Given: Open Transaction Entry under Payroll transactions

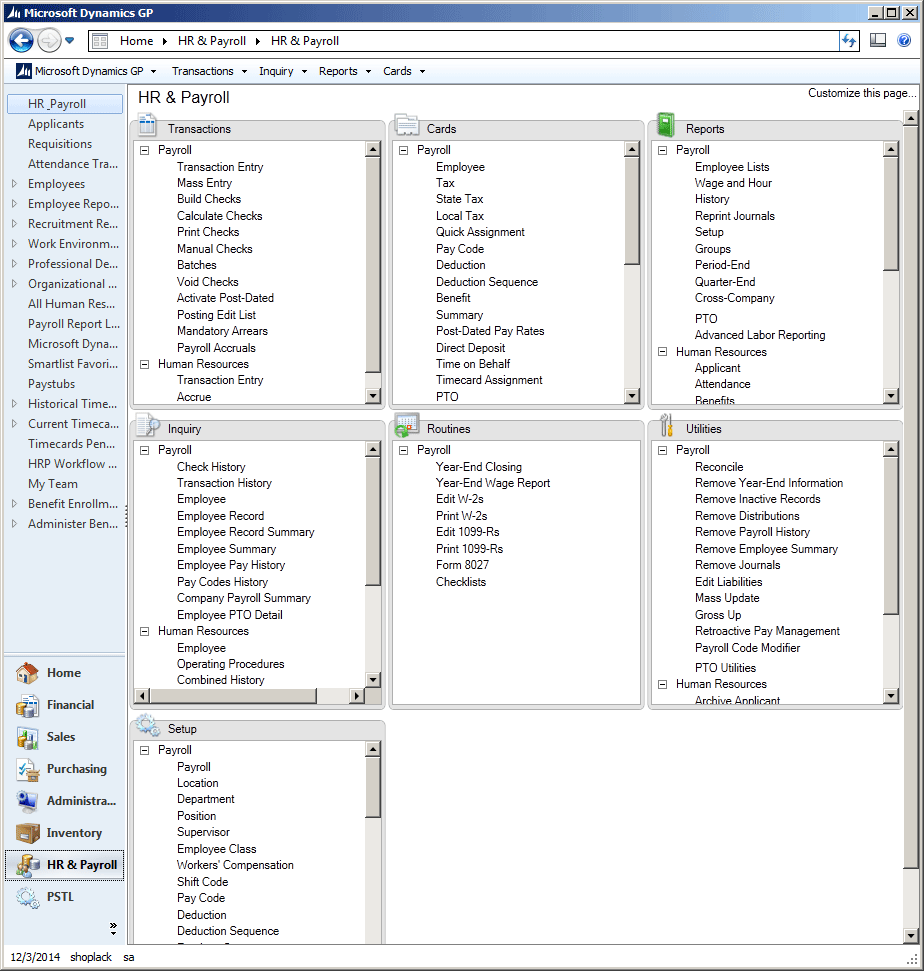Looking at the screenshot, I should (x=220, y=167).
